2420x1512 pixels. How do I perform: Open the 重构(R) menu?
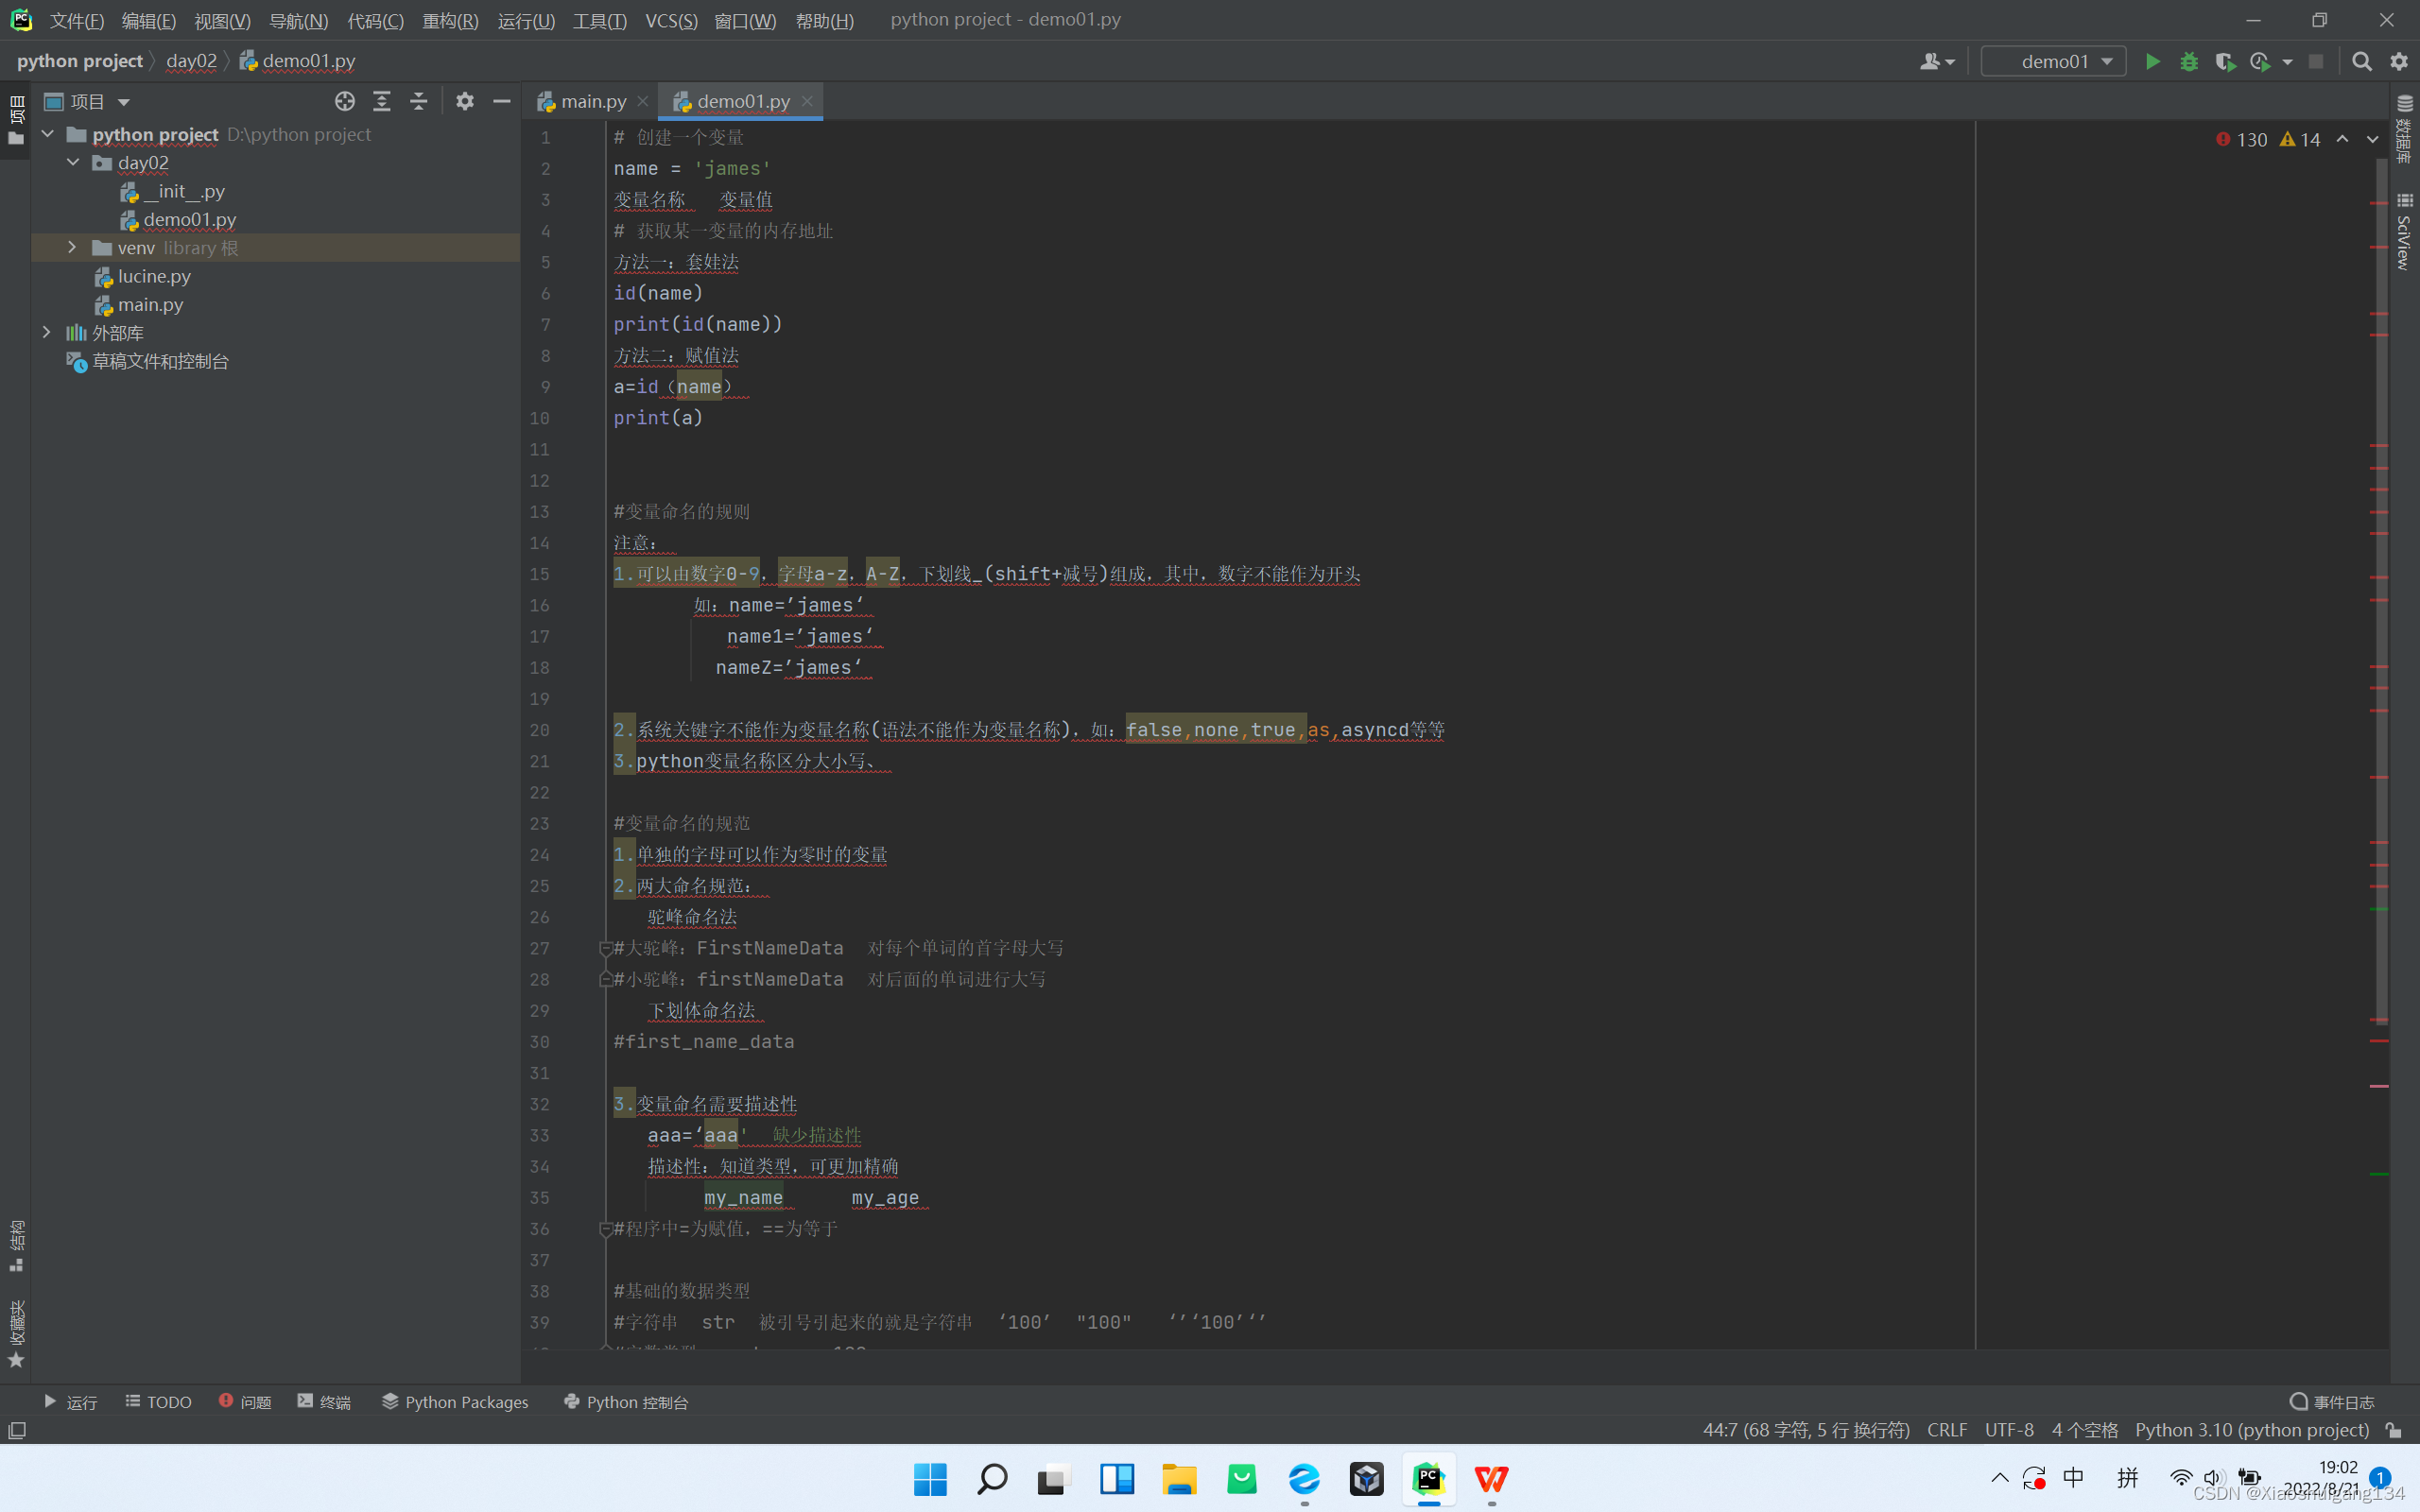450,20
